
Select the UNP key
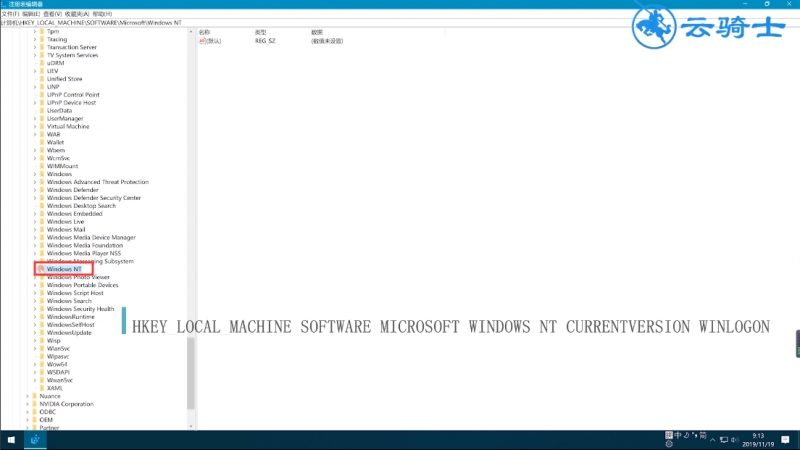point(53,87)
